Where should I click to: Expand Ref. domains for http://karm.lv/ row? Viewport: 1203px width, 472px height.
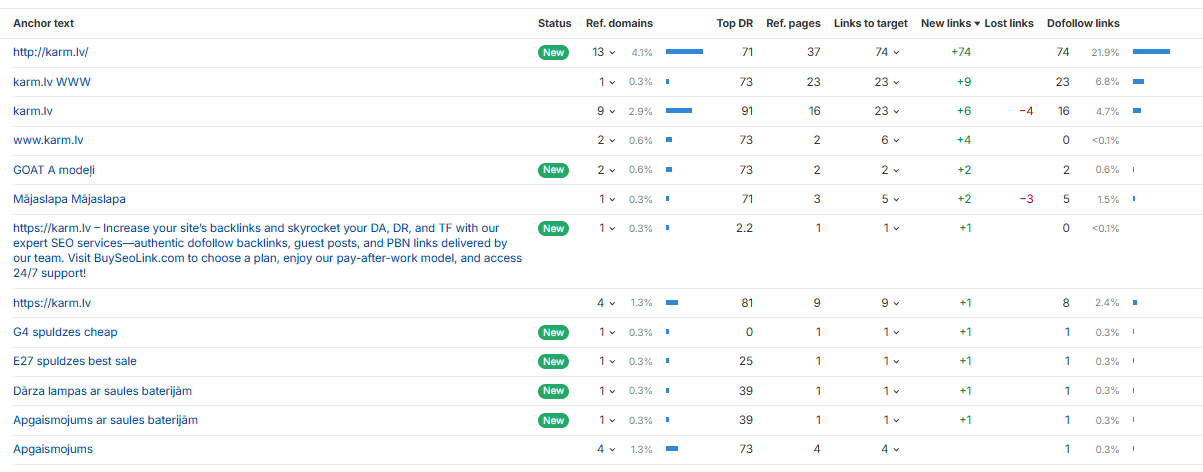(605, 52)
